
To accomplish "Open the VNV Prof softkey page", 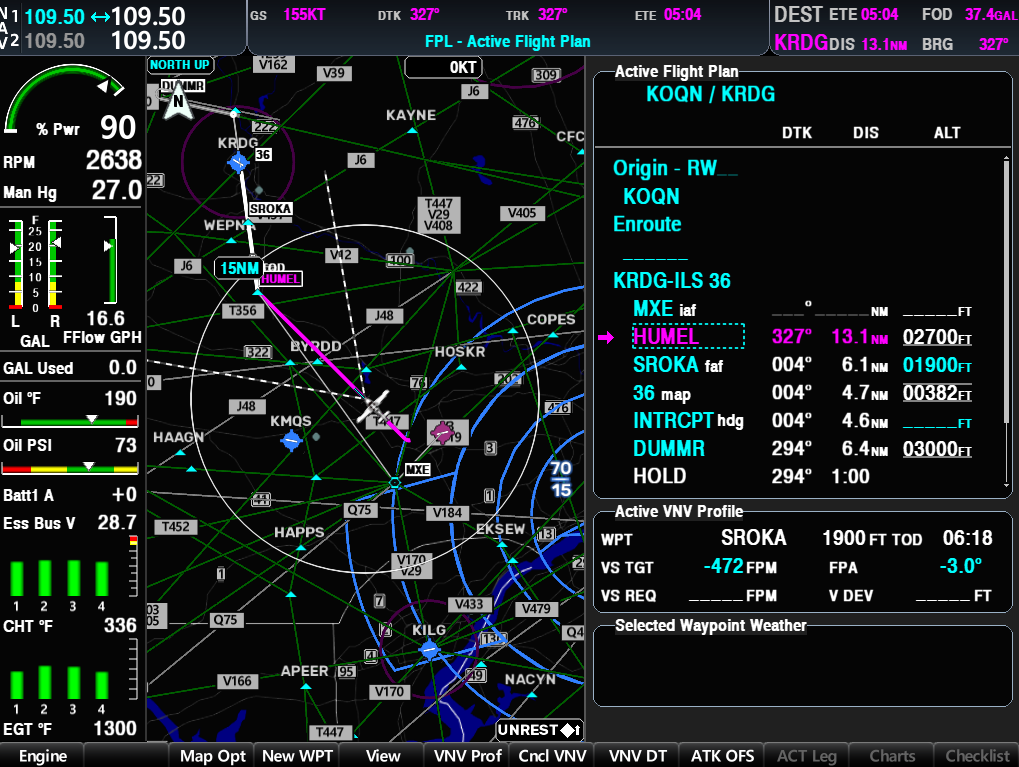I will pyautogui.click(x=468, y=756).
